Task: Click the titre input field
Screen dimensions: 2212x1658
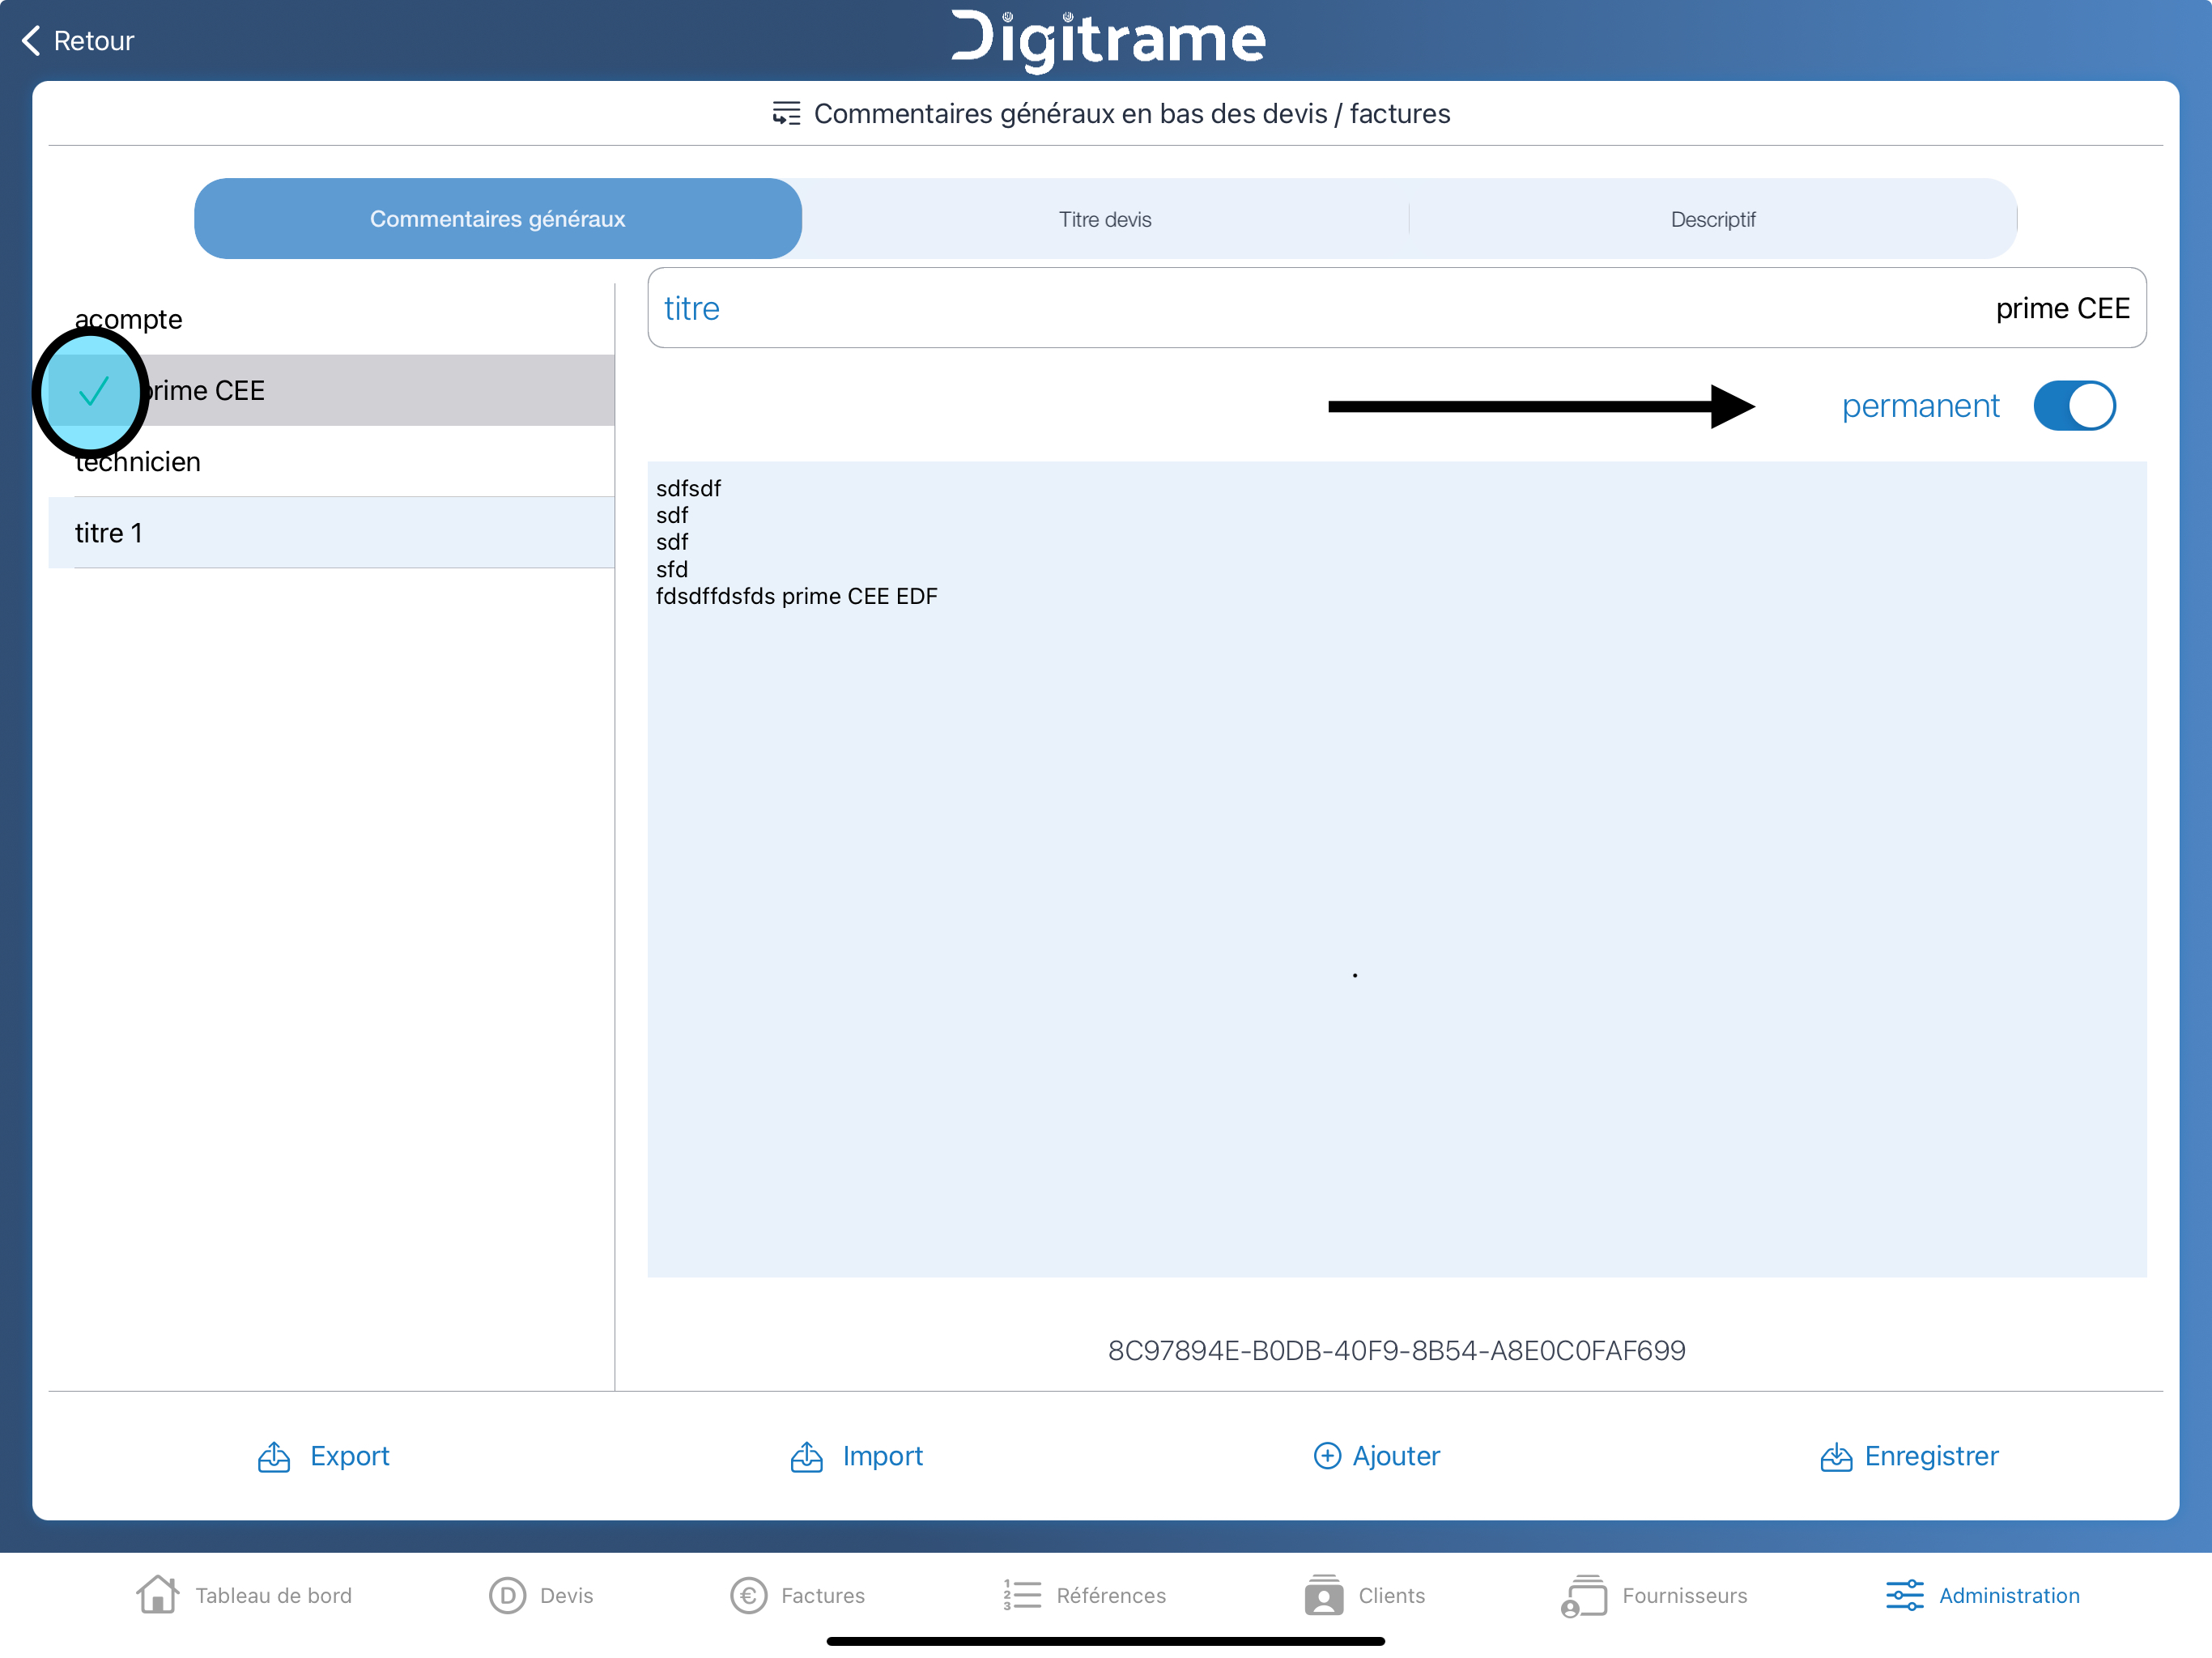Action: (1397, 308)
